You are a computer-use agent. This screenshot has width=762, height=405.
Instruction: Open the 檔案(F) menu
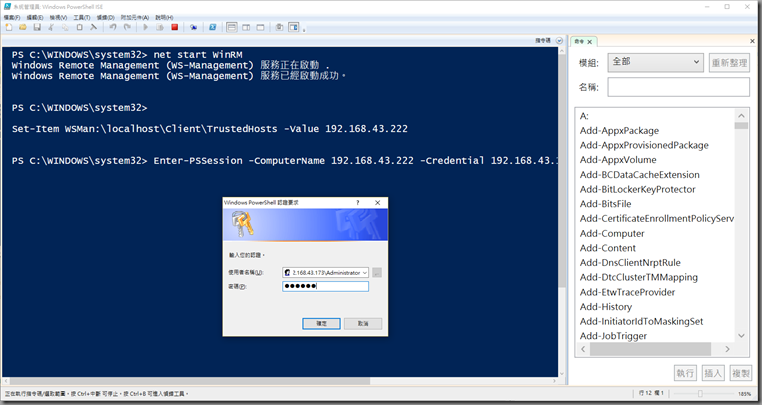click(x=12, y=17)
